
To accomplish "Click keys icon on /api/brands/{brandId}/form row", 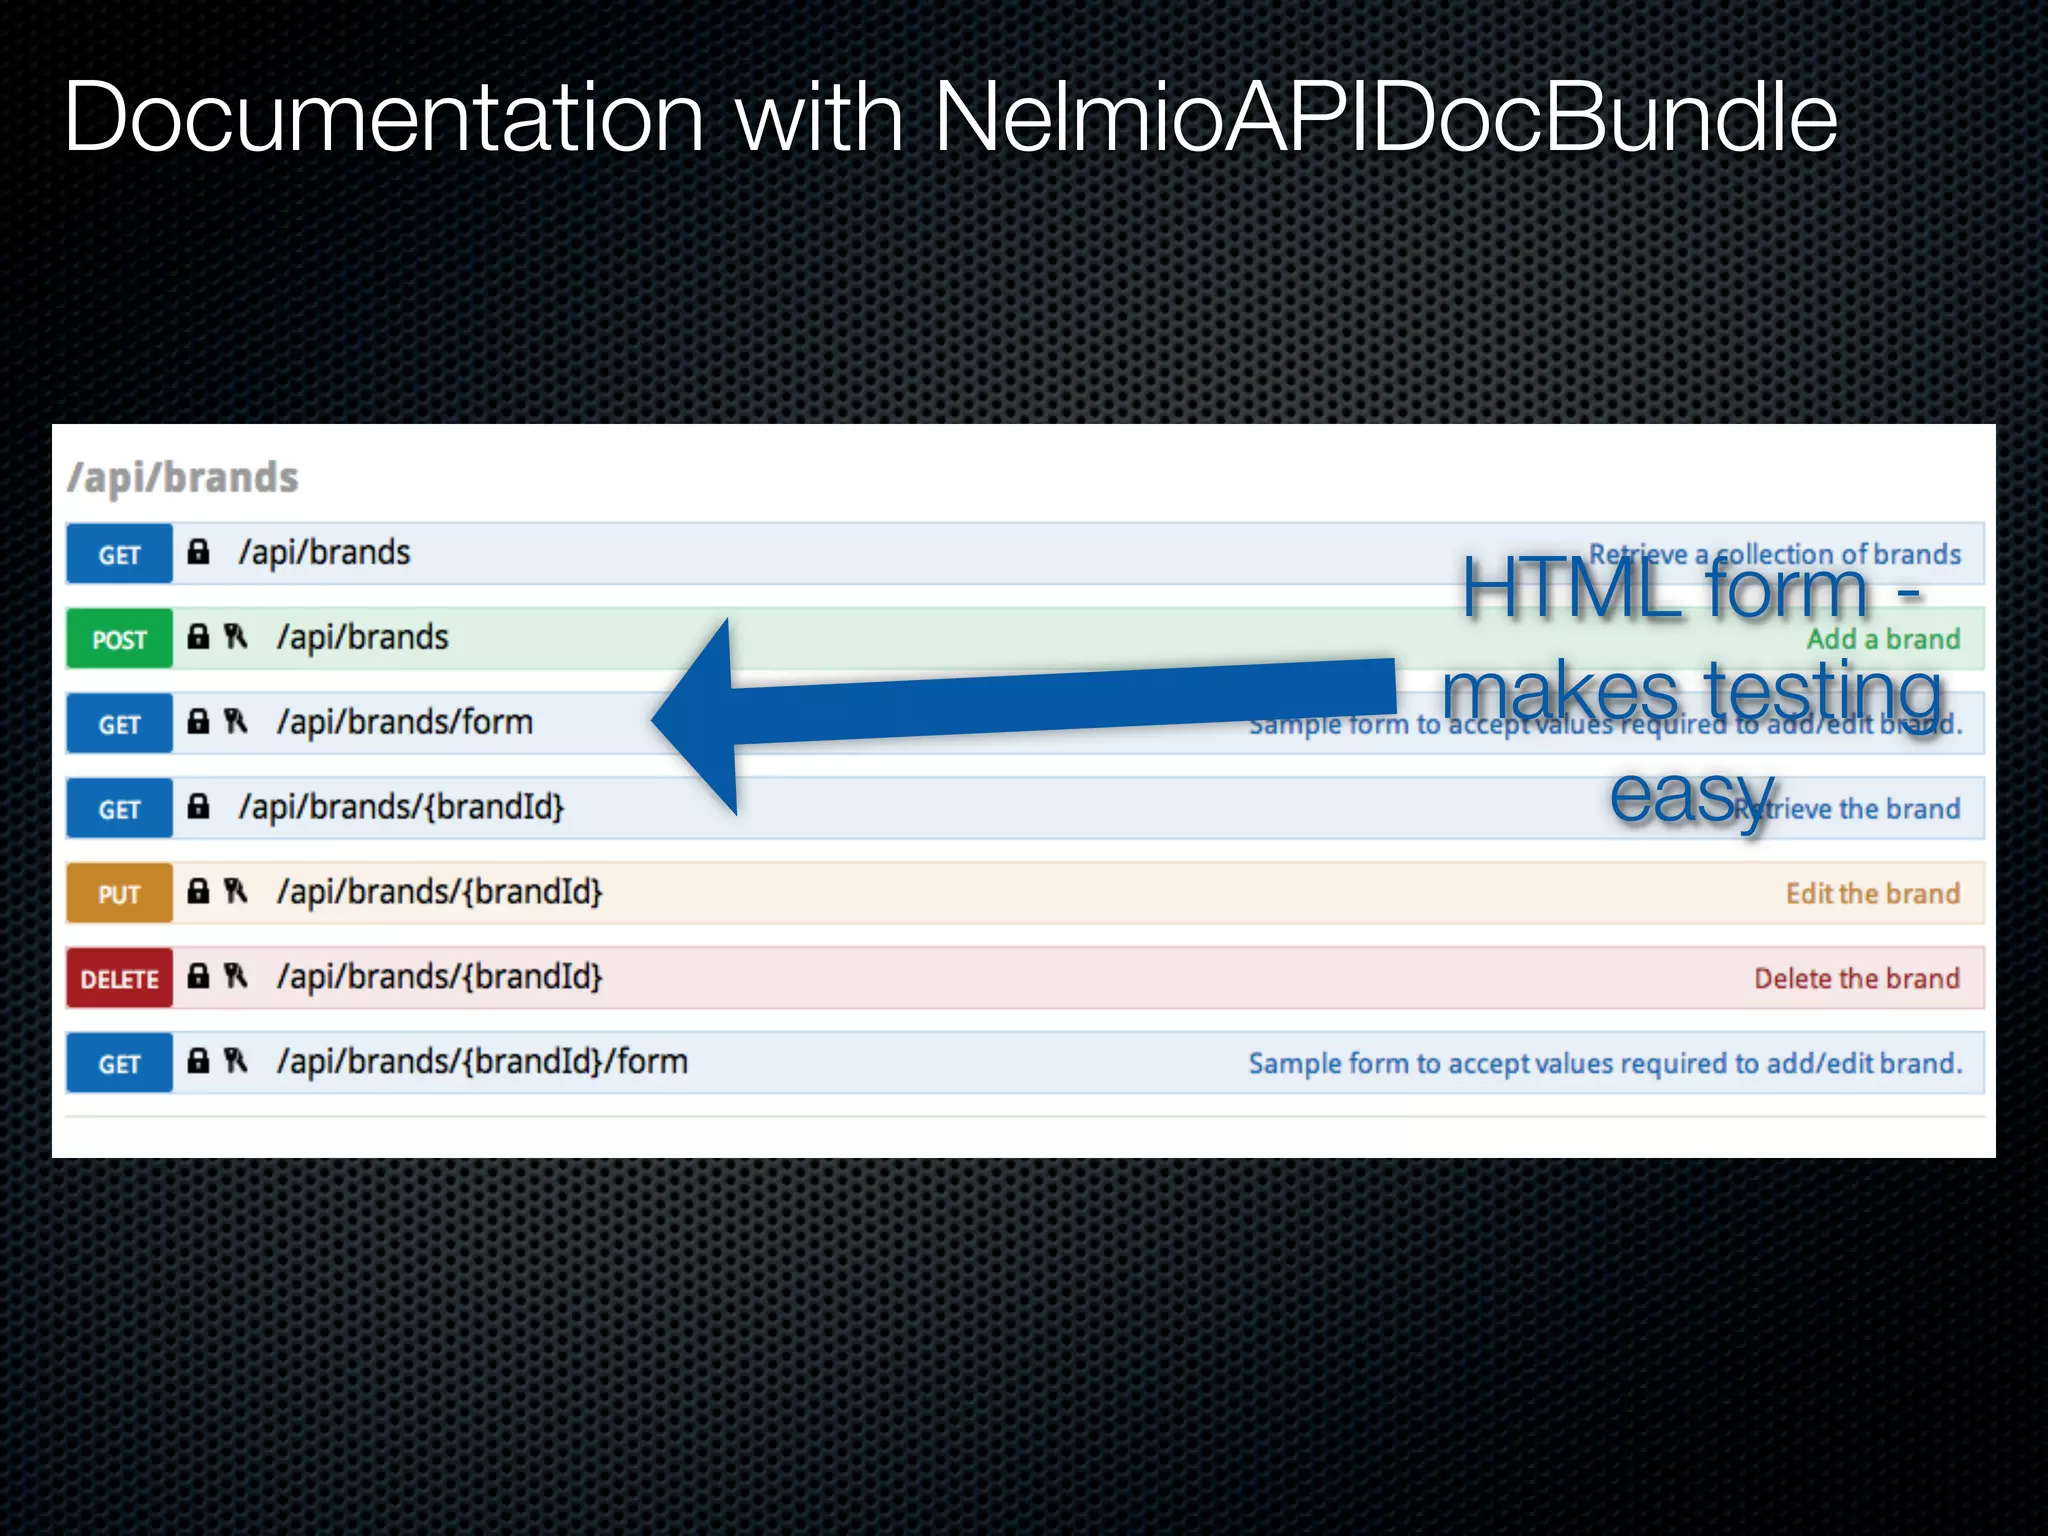I will 236,1060.
